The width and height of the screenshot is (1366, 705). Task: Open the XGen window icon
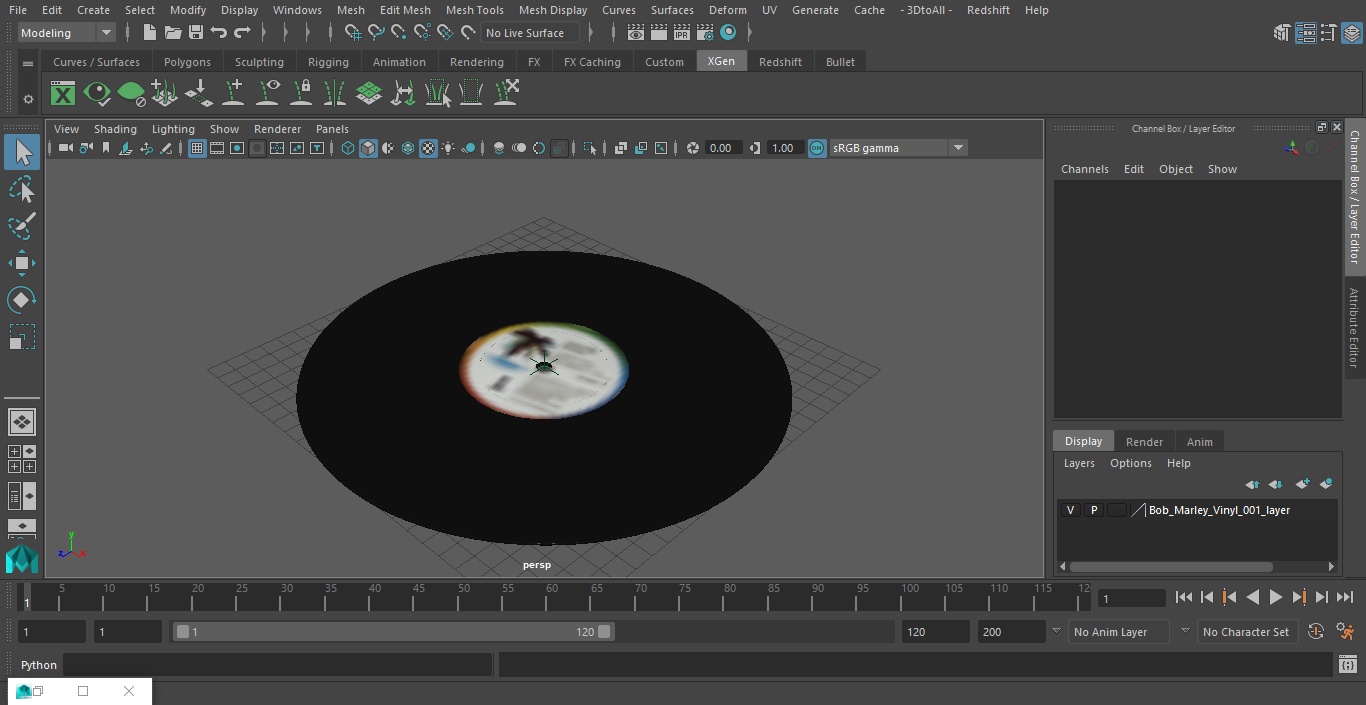63,94
